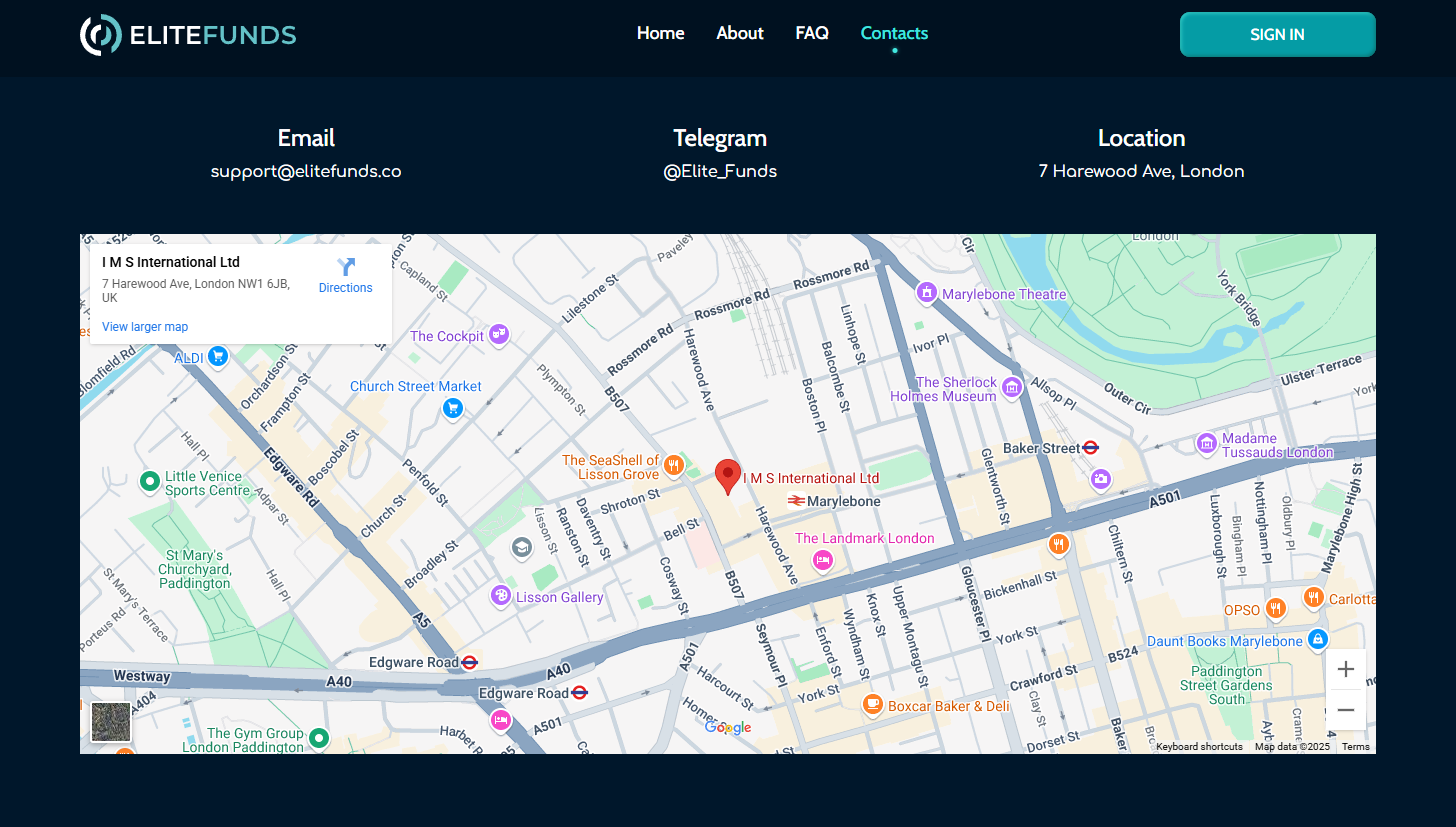Image resolution: width=1456 pixels, height=827 pixels.
Task: Click the restaurant marker on Gloucester Pl junction
Action: (x=1059, y=544)
